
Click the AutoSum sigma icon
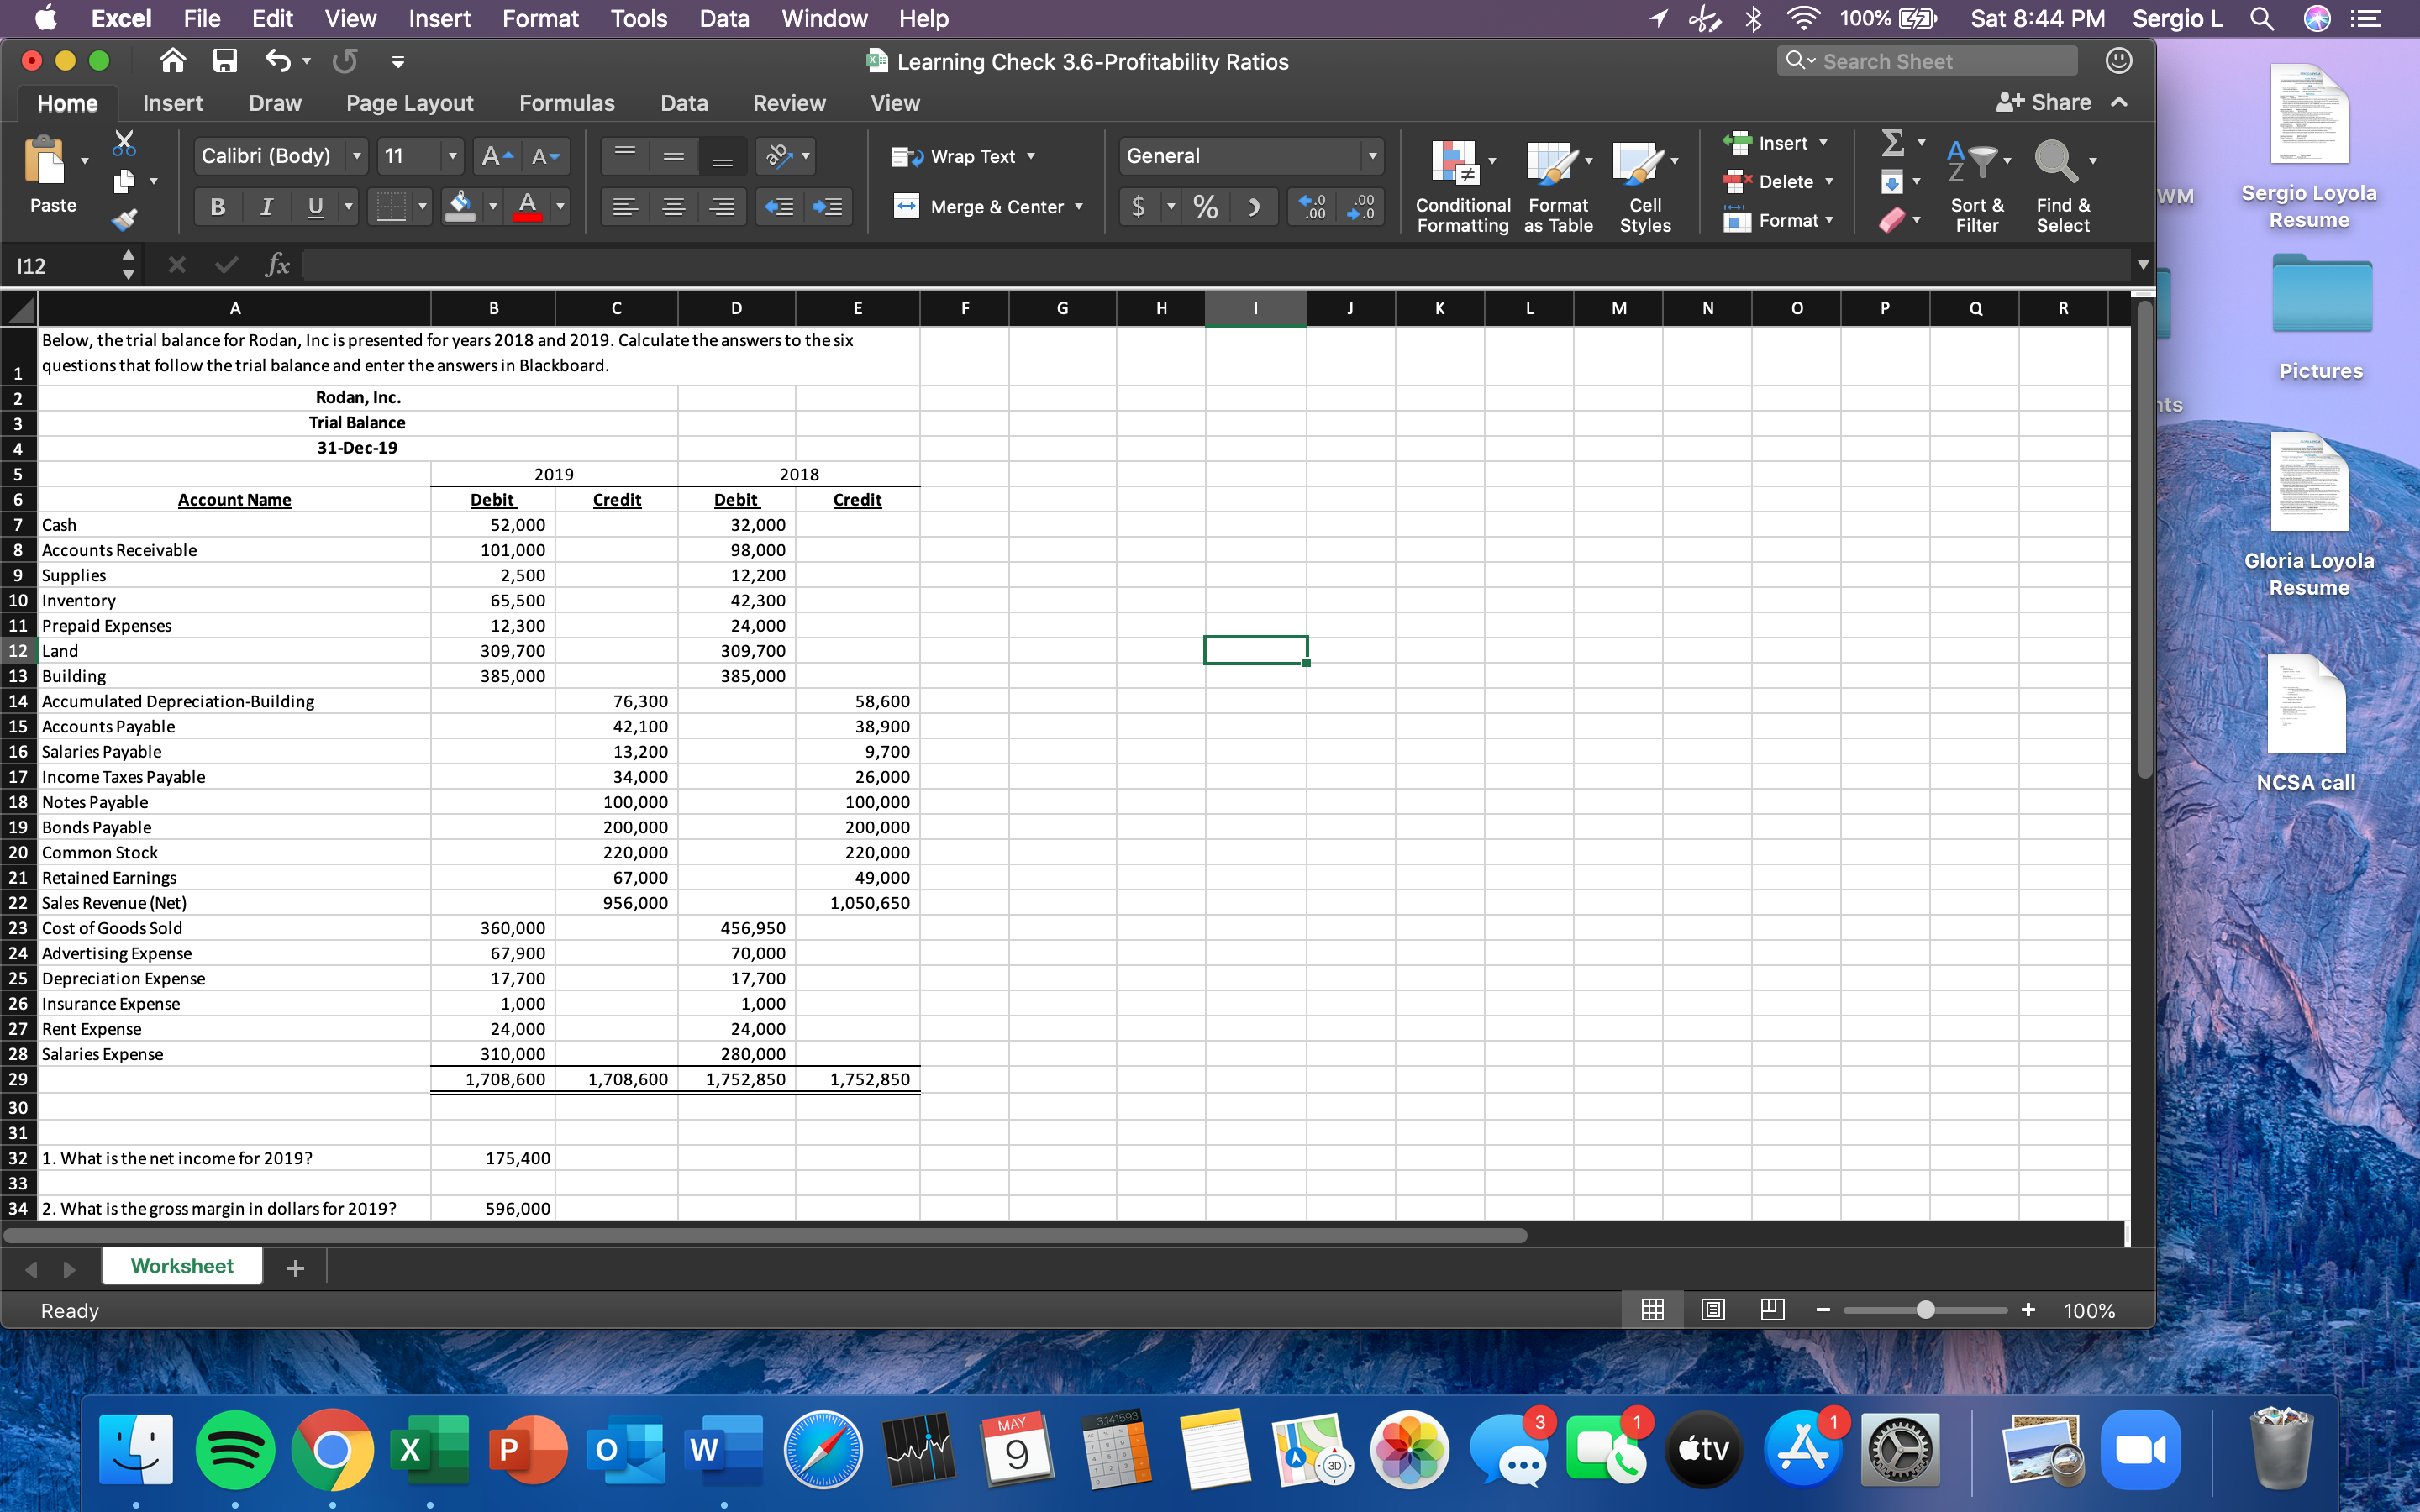(1895, 143)
